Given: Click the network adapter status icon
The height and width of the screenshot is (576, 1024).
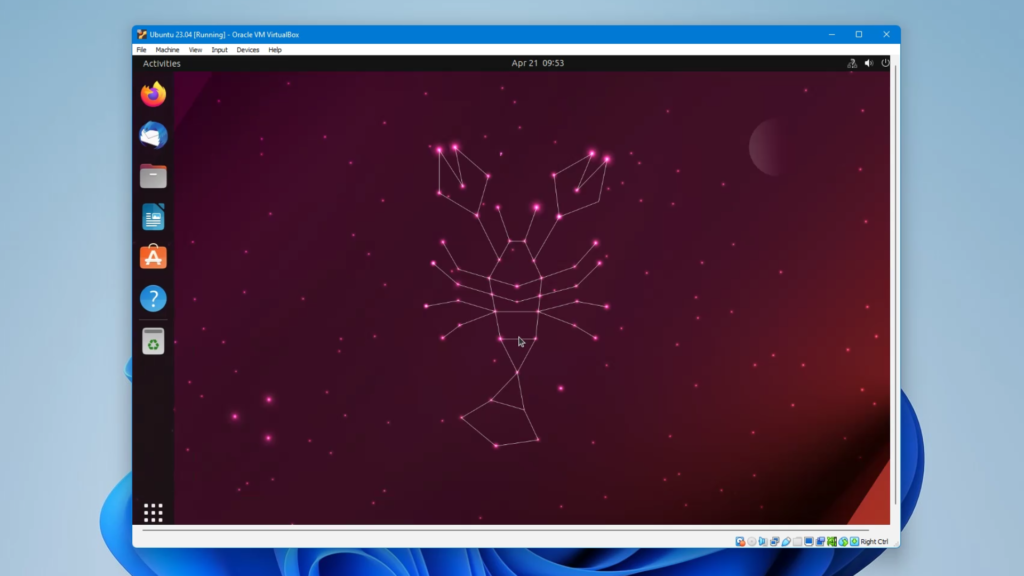Looking at the screenshot, I should coord(775,541).
